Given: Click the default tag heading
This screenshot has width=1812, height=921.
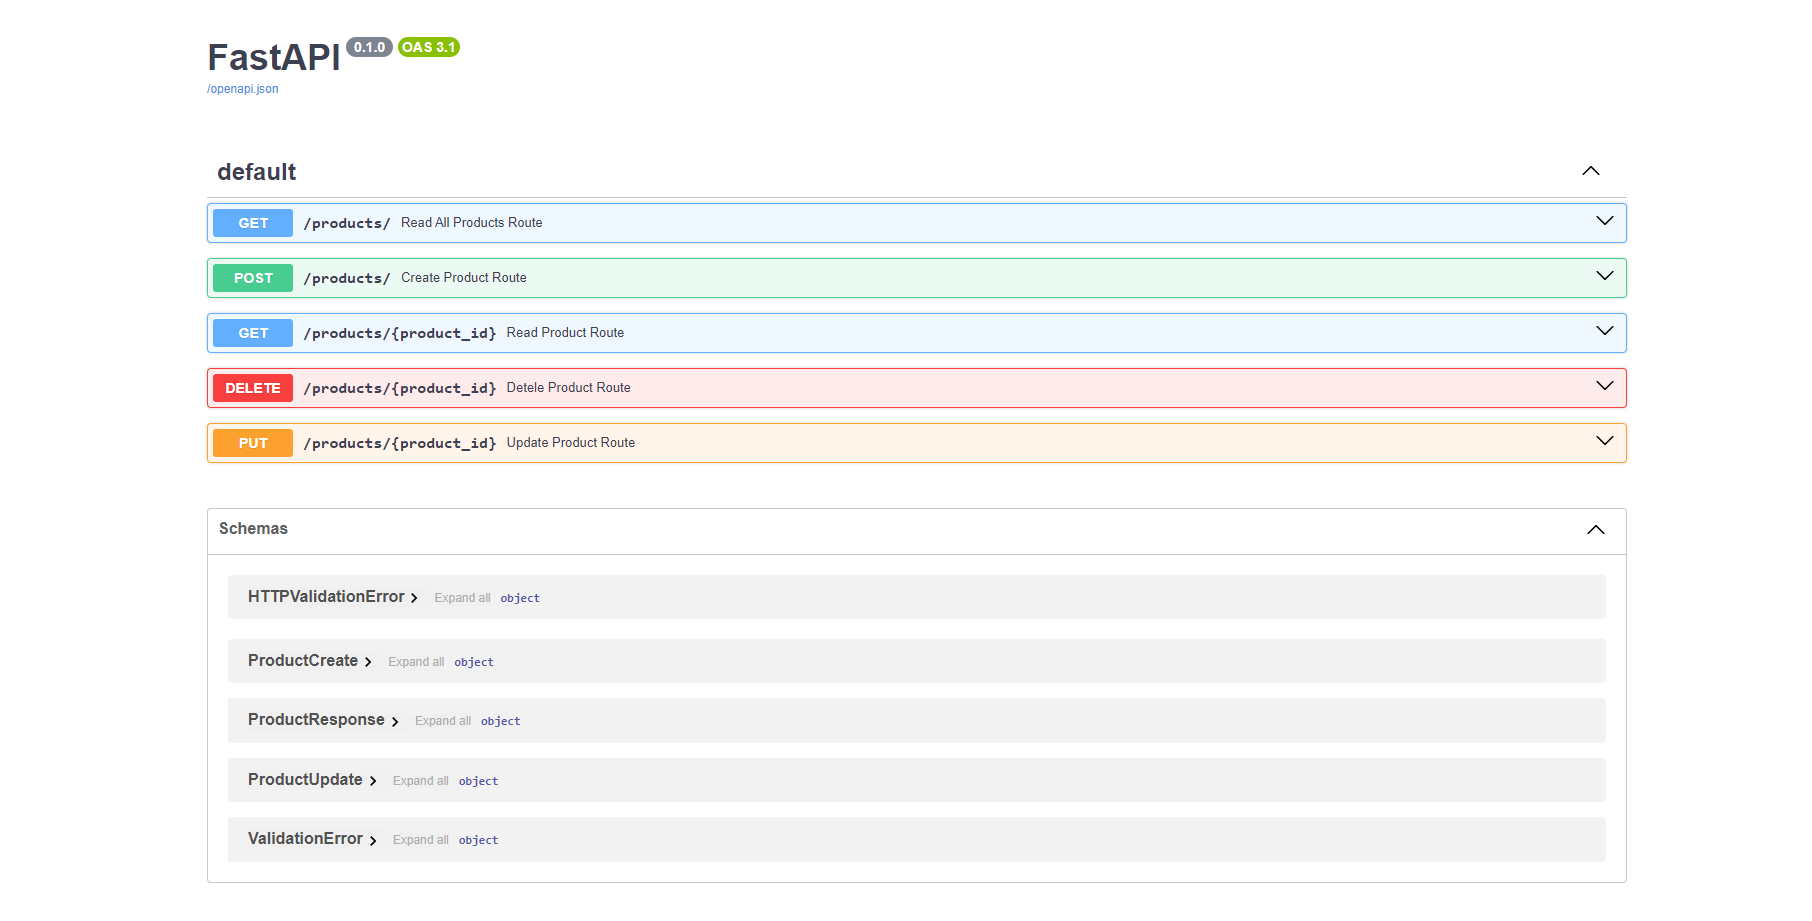Looking at the screenshot, I should [x=257, y=172].
